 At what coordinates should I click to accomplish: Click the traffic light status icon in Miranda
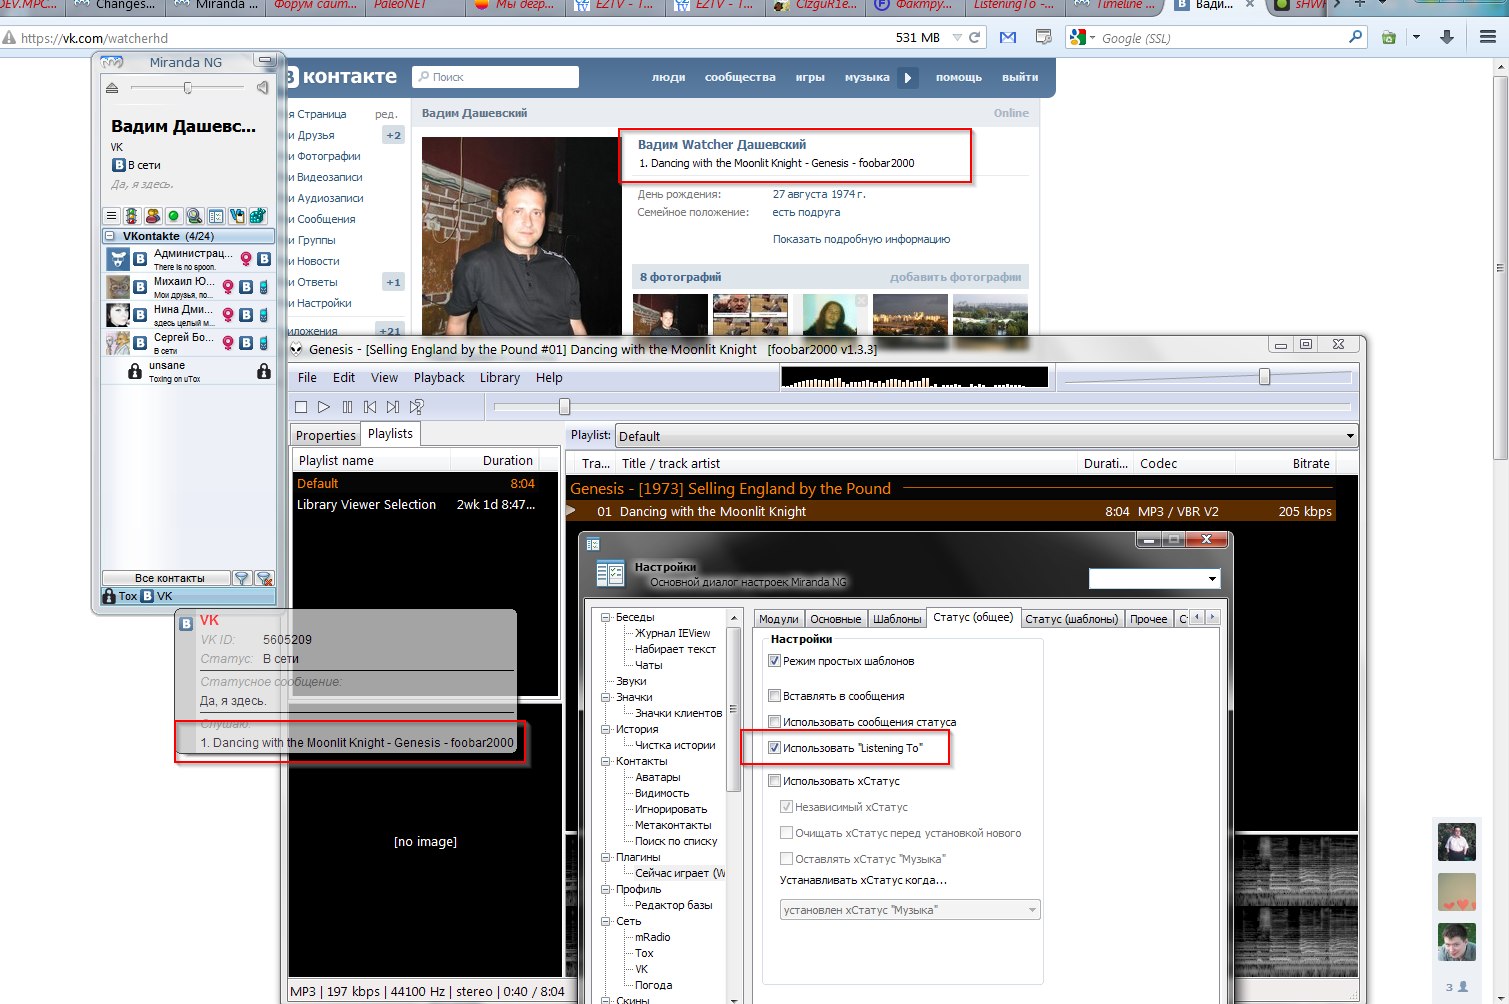click(x=131, y=216)
